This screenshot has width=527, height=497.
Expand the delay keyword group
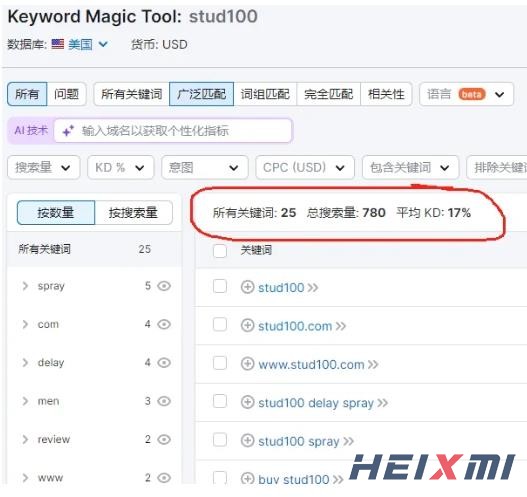pos(25,363)
